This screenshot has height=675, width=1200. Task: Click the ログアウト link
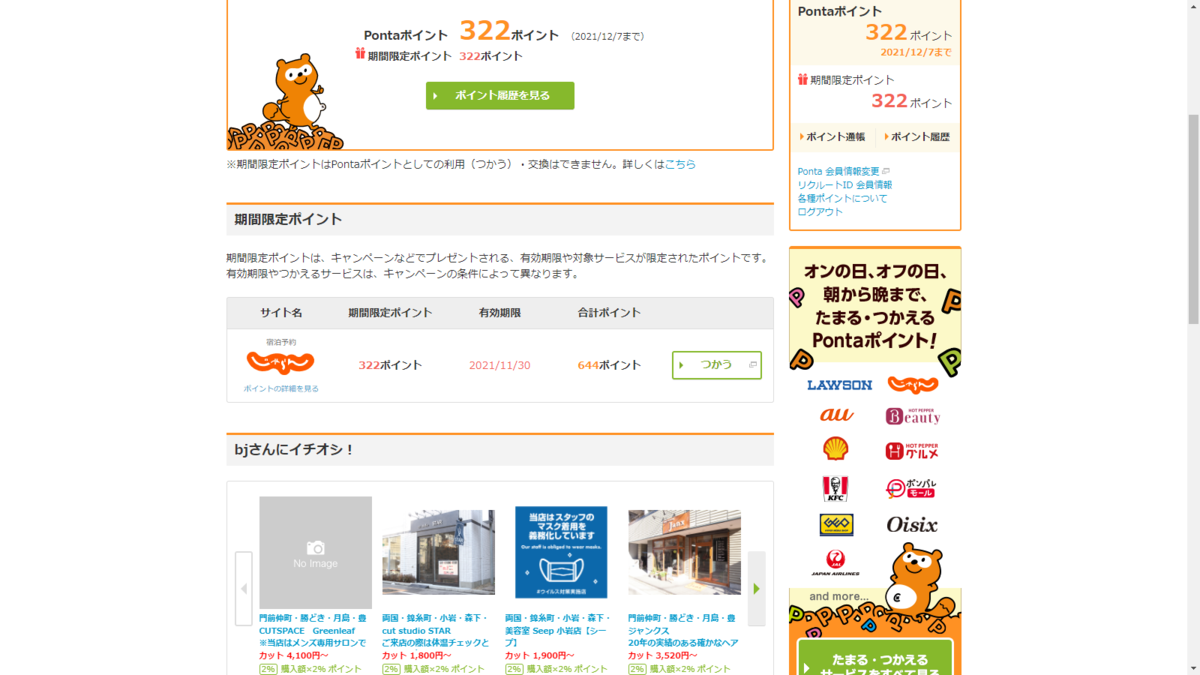(820, 212)
